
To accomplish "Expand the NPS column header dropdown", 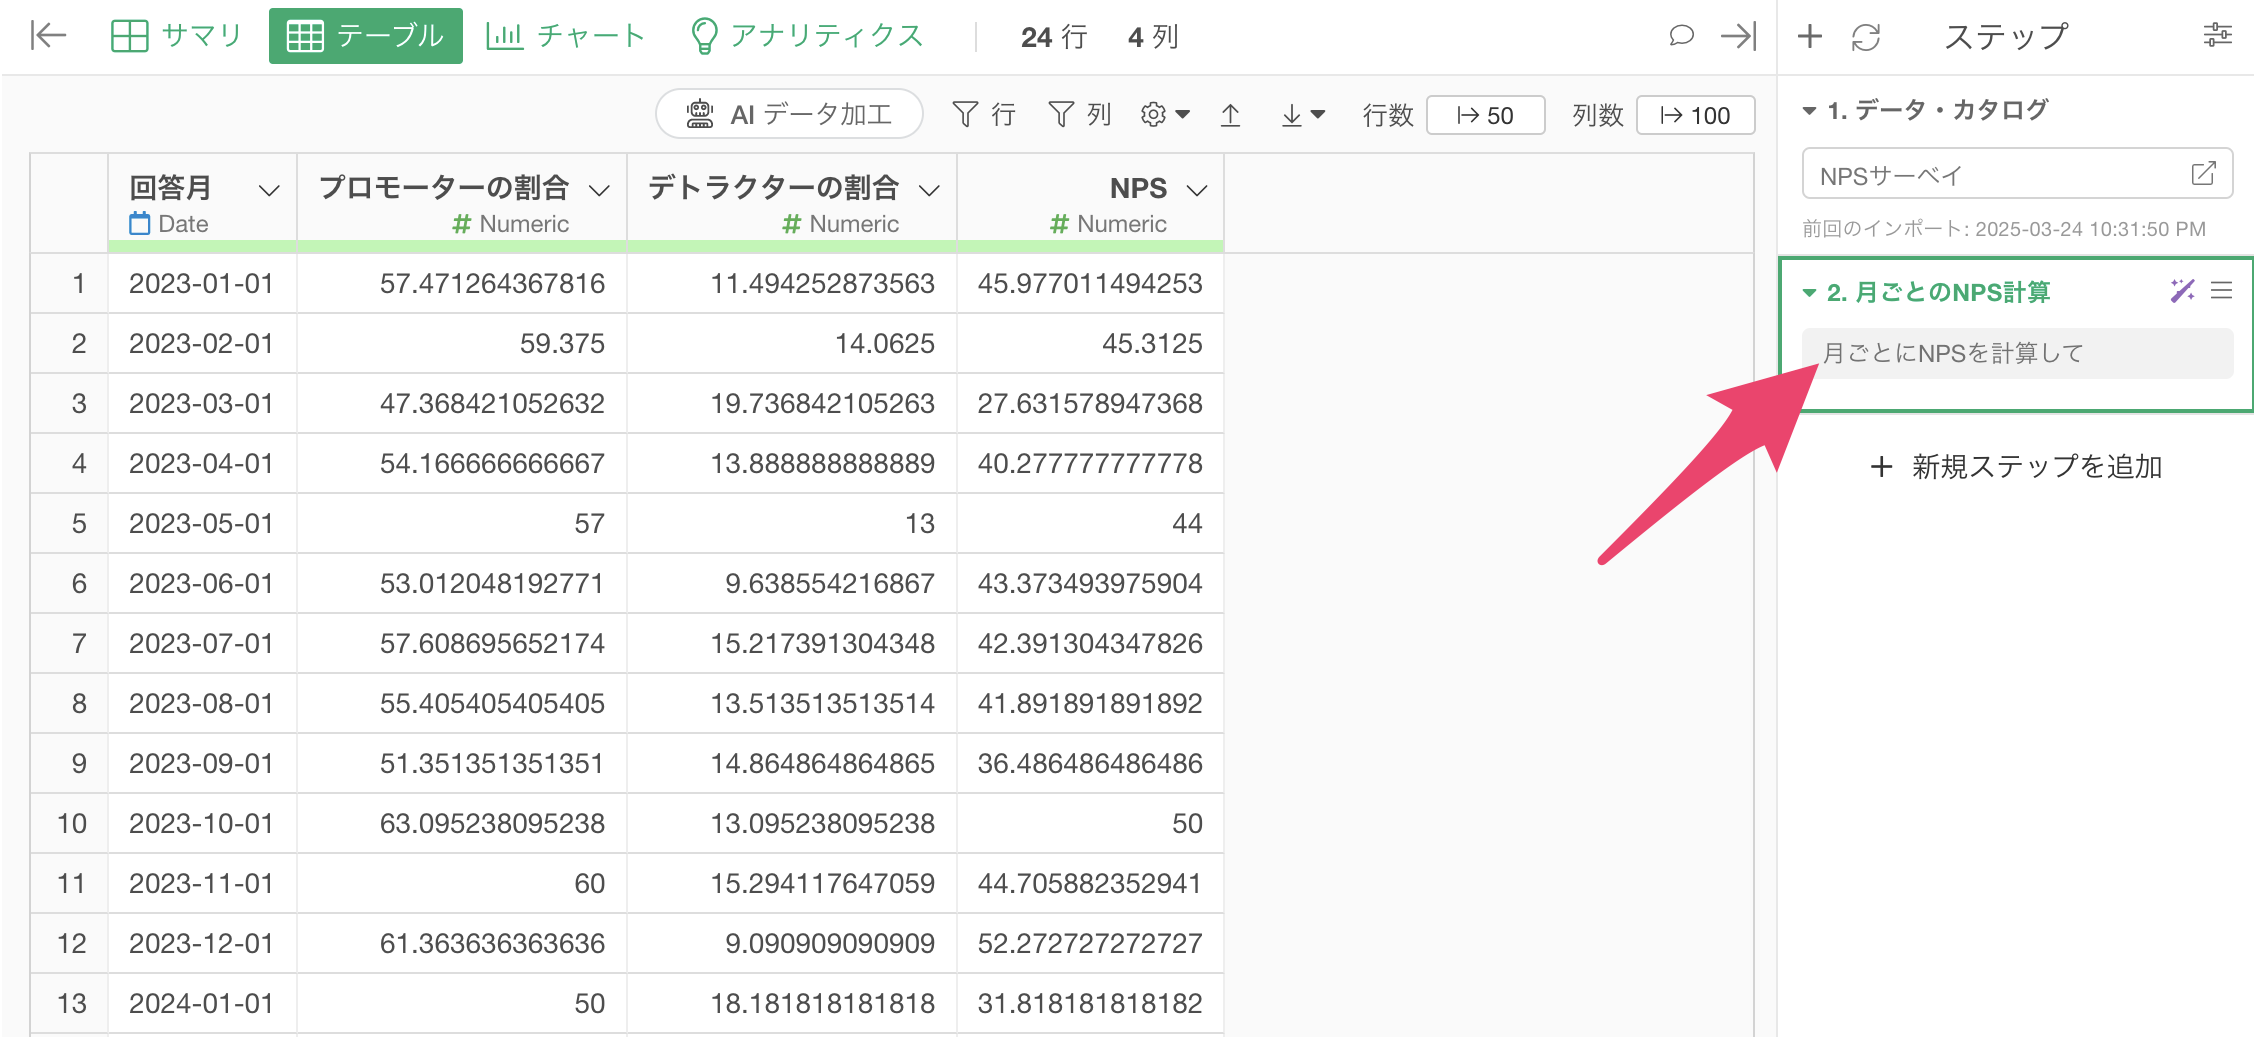I will (1196, 190).
